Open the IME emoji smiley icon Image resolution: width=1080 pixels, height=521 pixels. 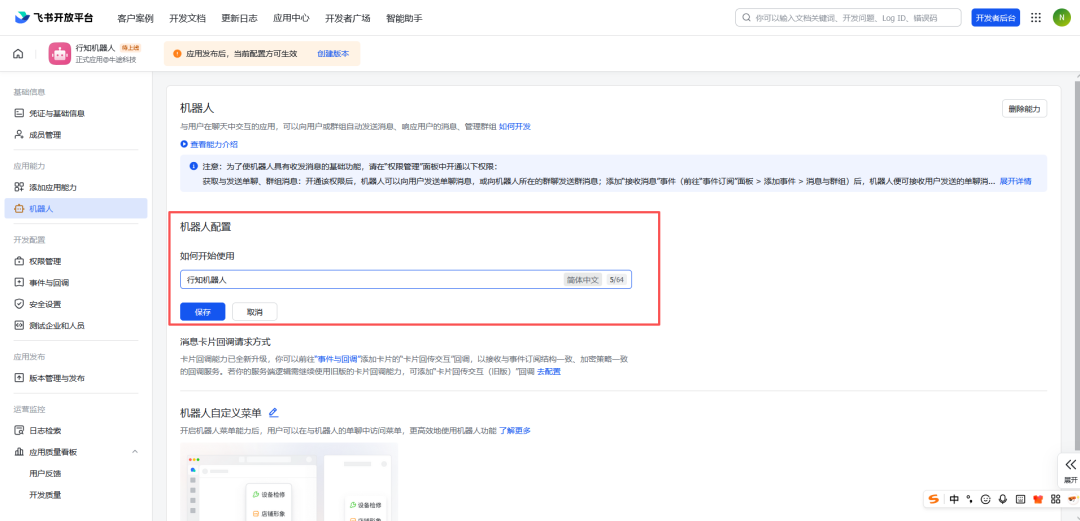(986, 499)
